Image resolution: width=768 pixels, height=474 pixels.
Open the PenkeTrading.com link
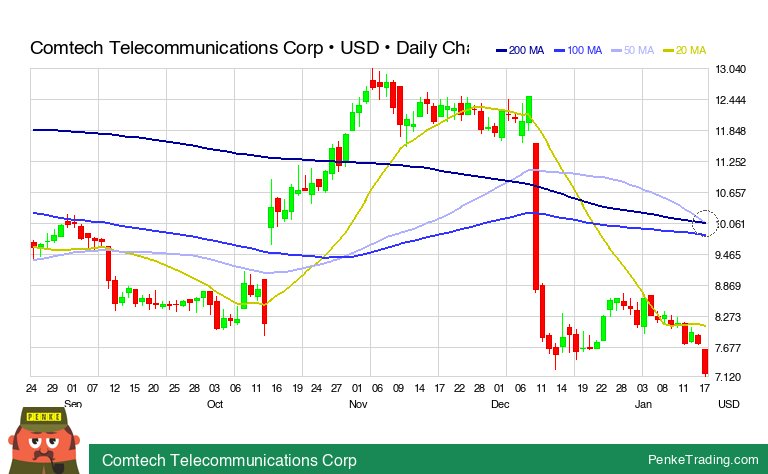pos(703,459)
